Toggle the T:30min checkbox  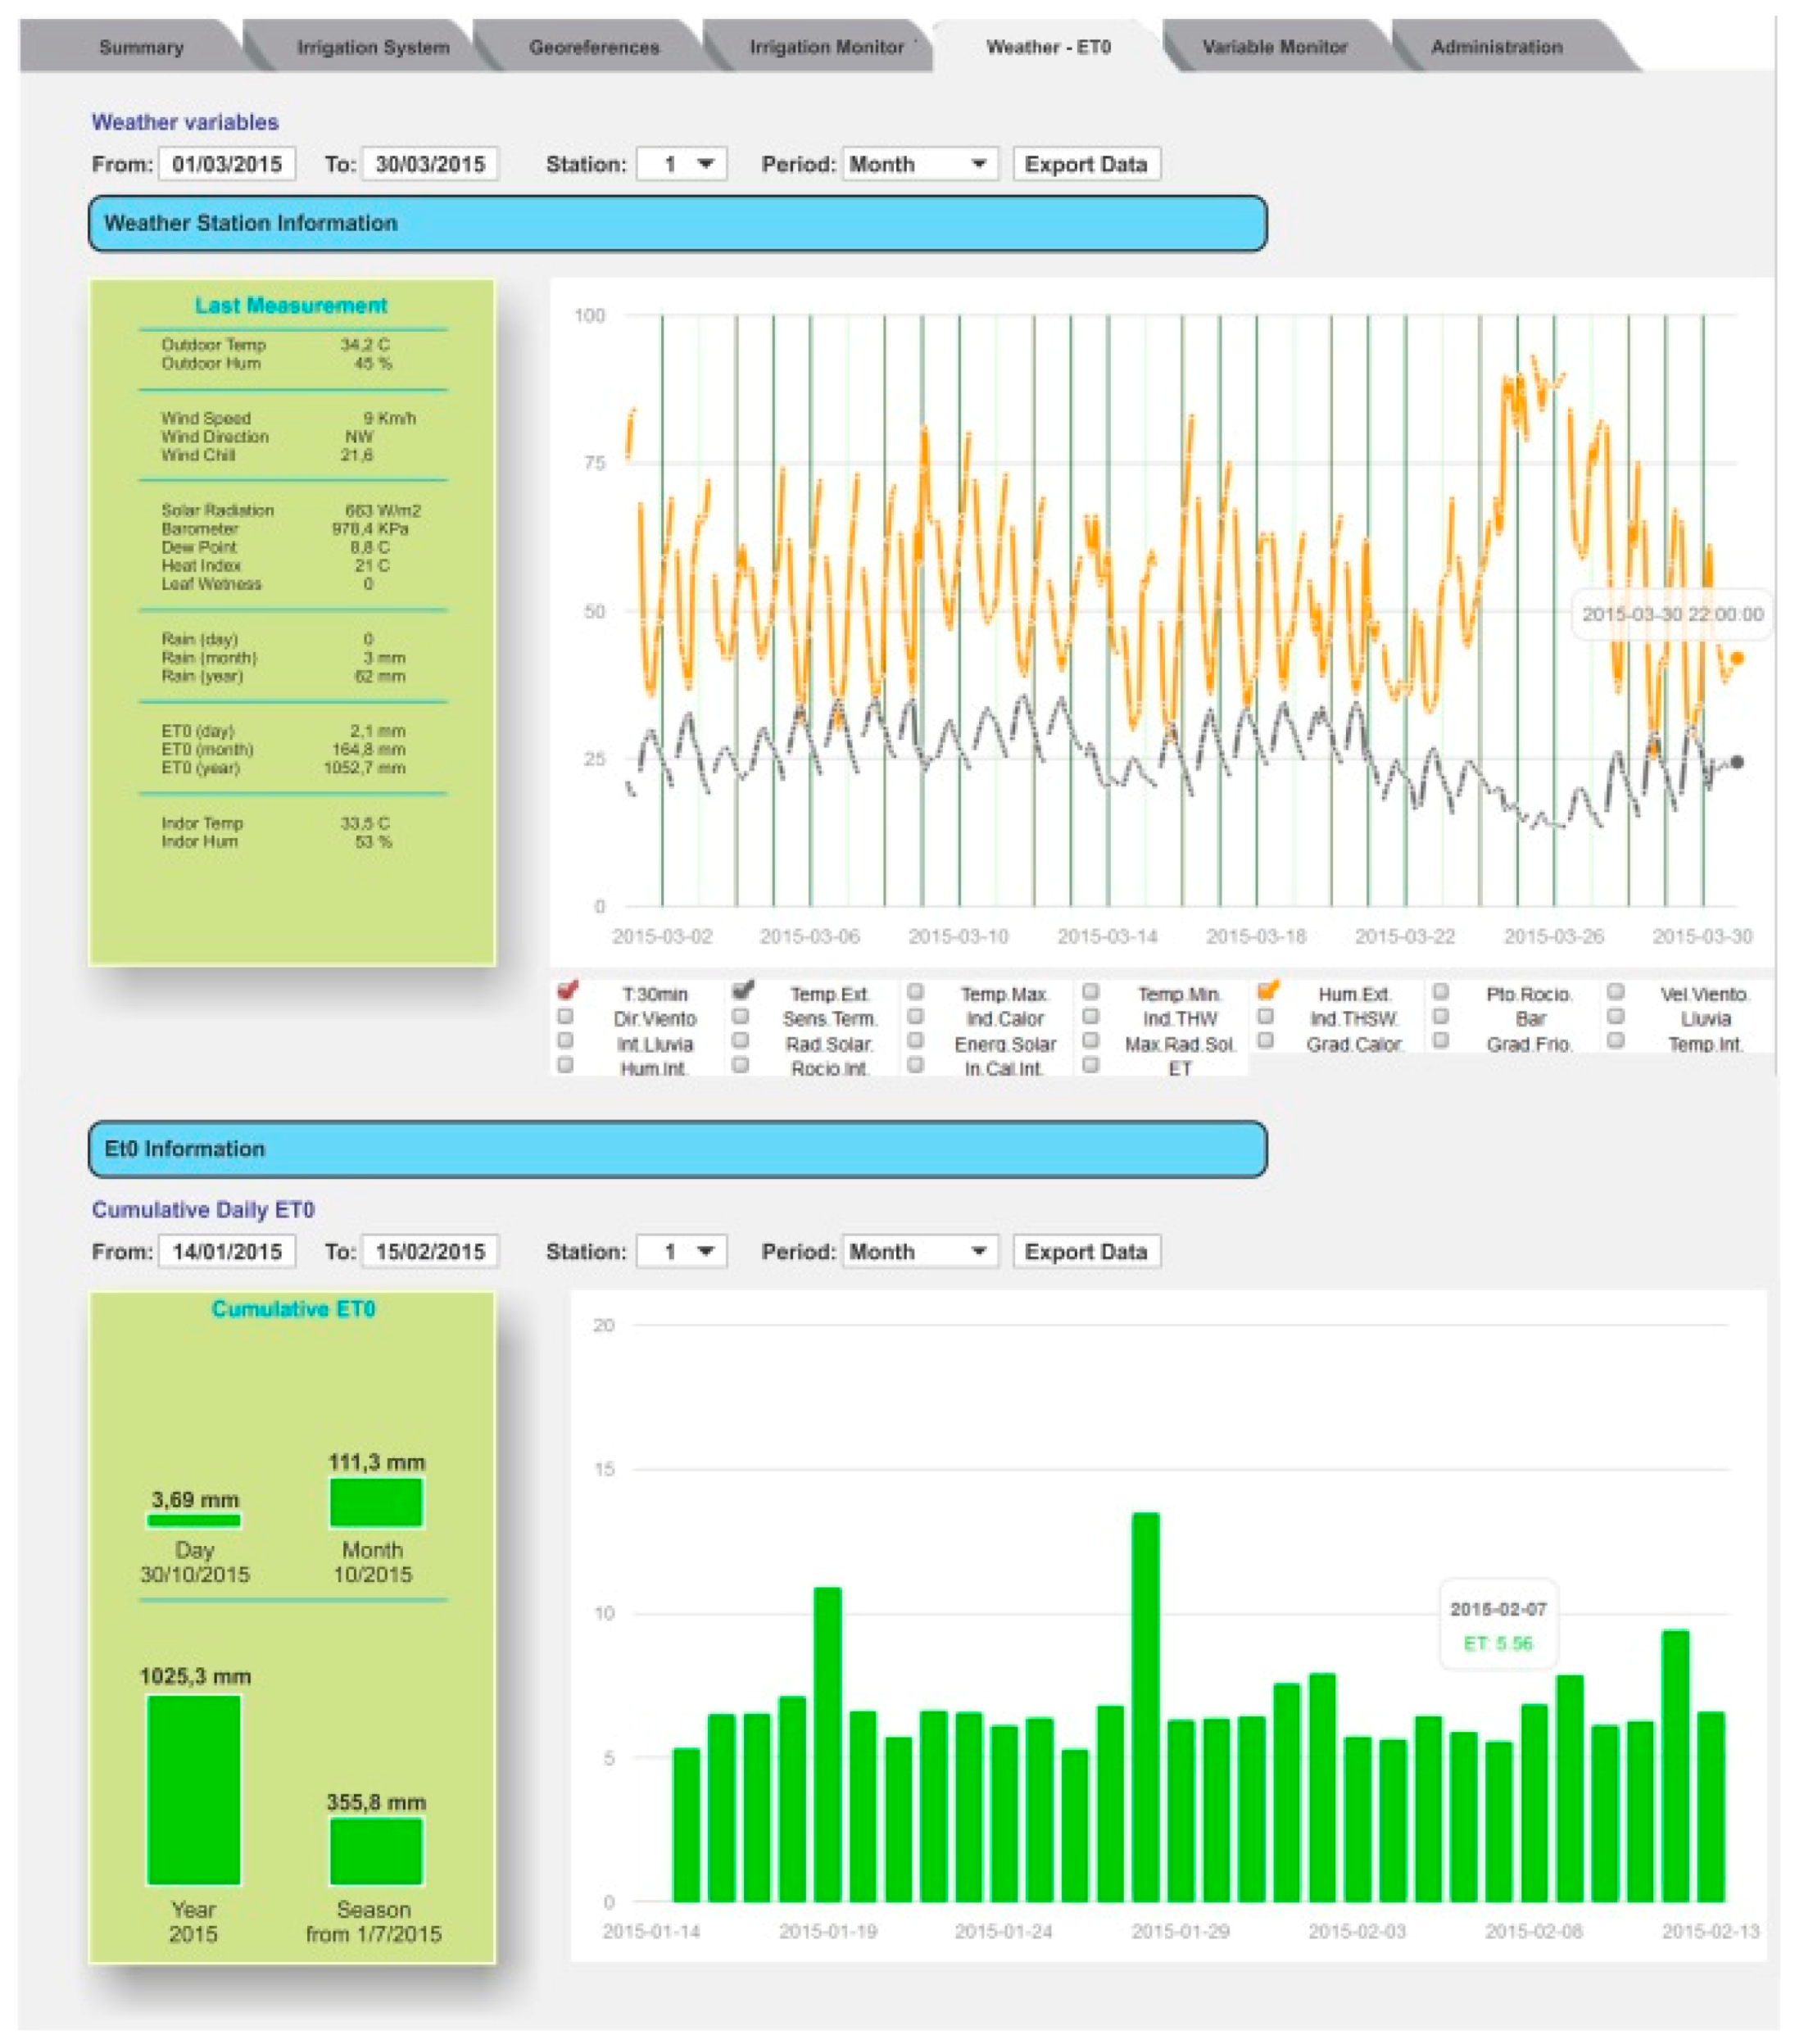click(x=566, y=992)
